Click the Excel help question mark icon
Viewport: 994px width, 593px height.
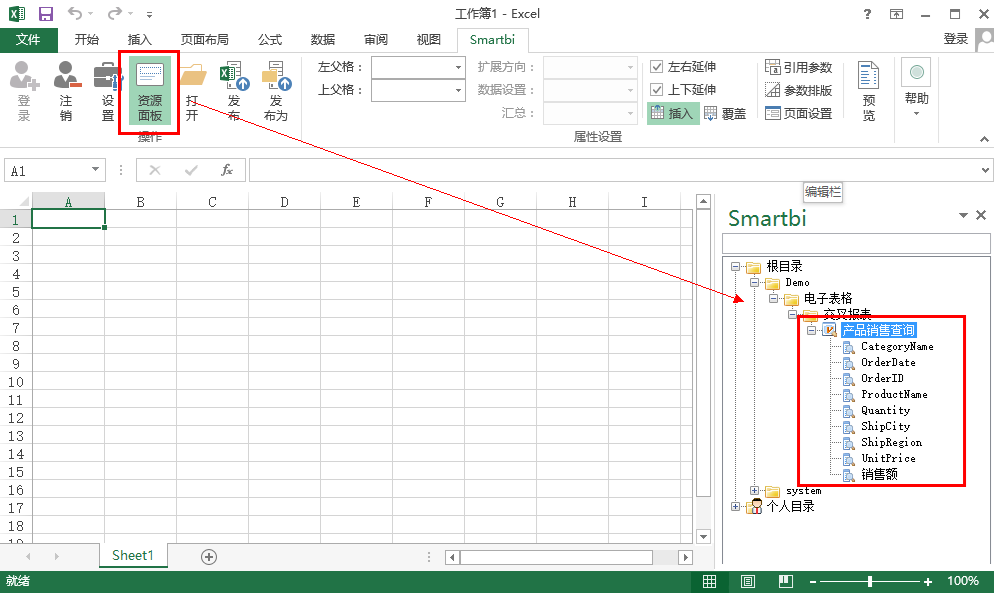[x=867, y=14]
